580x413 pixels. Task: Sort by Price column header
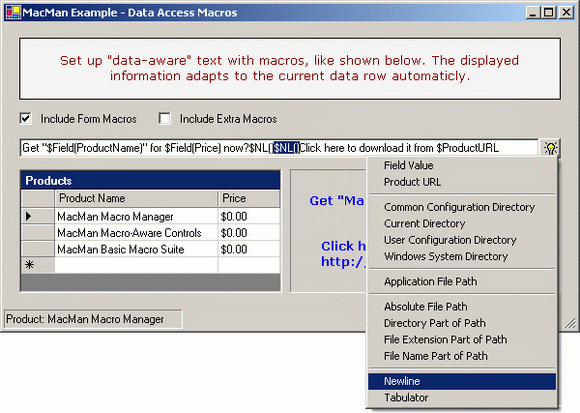[x=249, y=199]
